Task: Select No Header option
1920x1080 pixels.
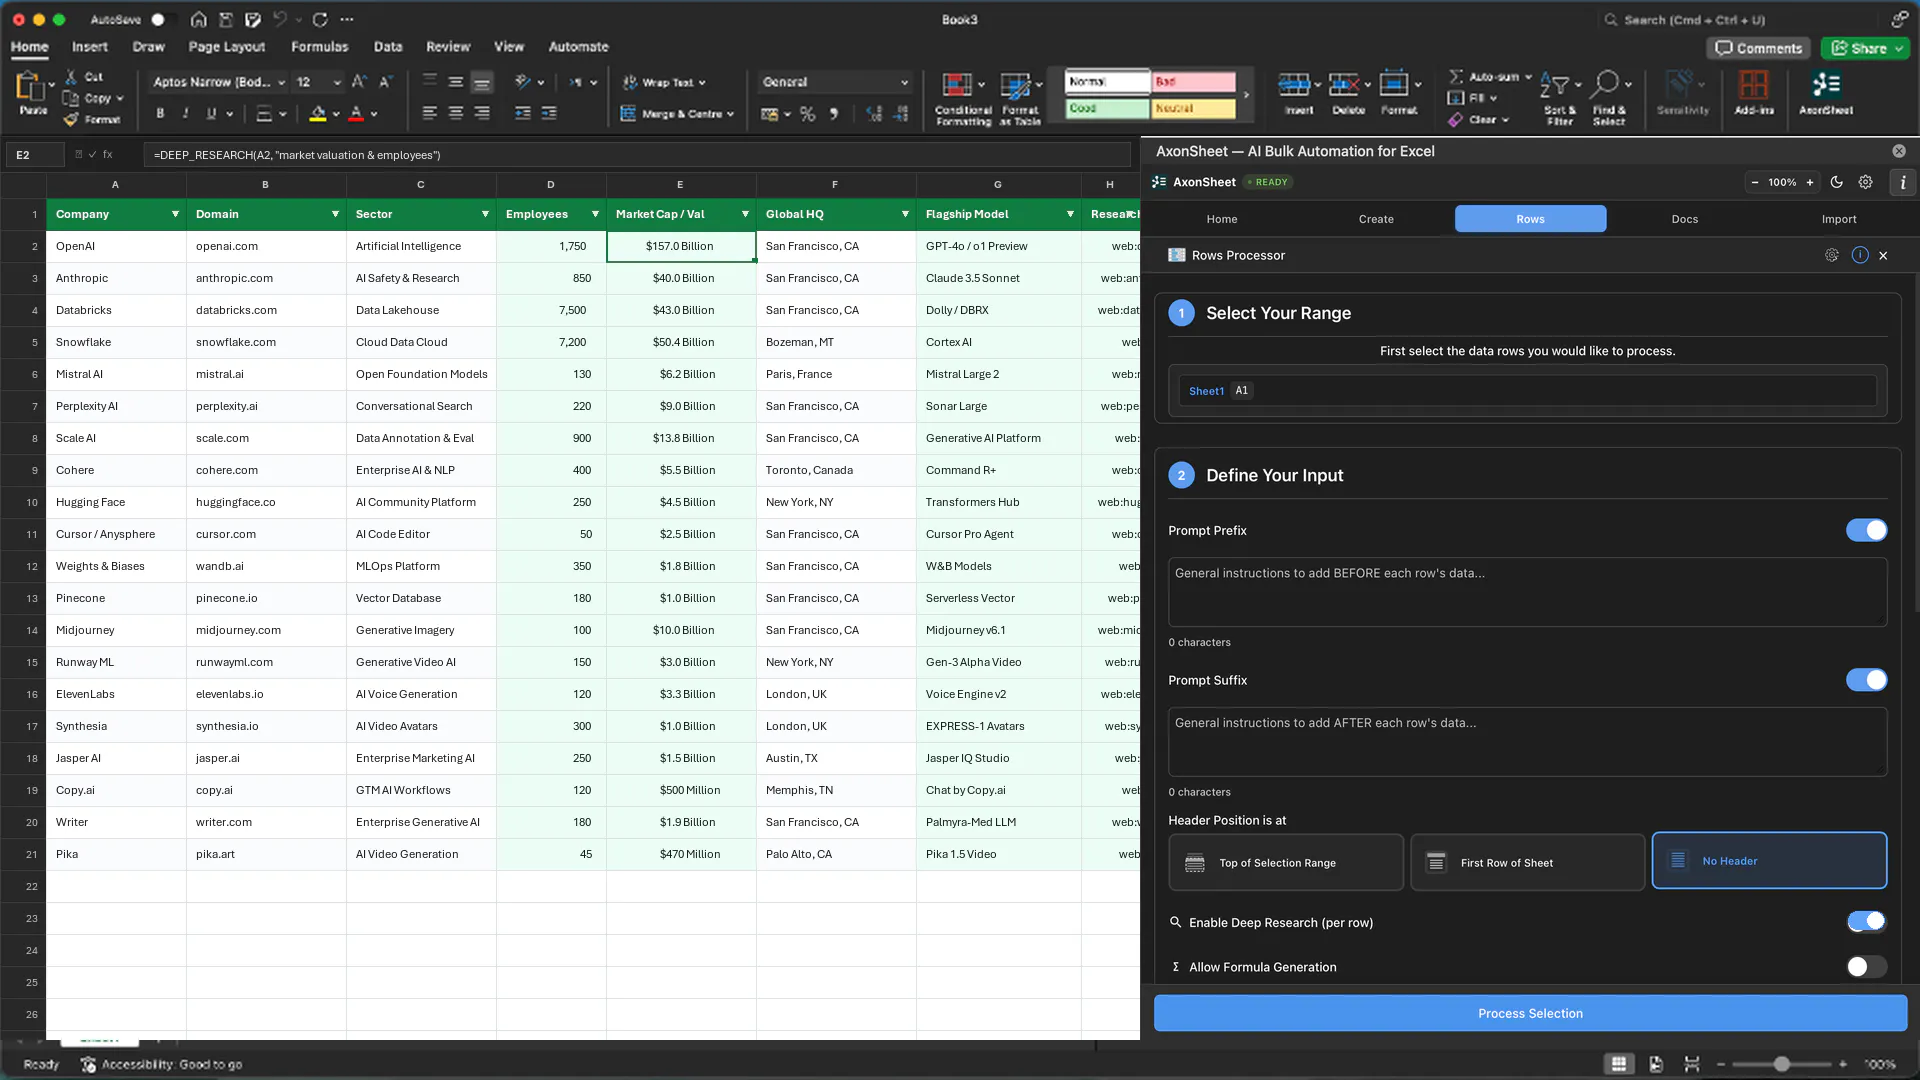Action: point(1769,861)
